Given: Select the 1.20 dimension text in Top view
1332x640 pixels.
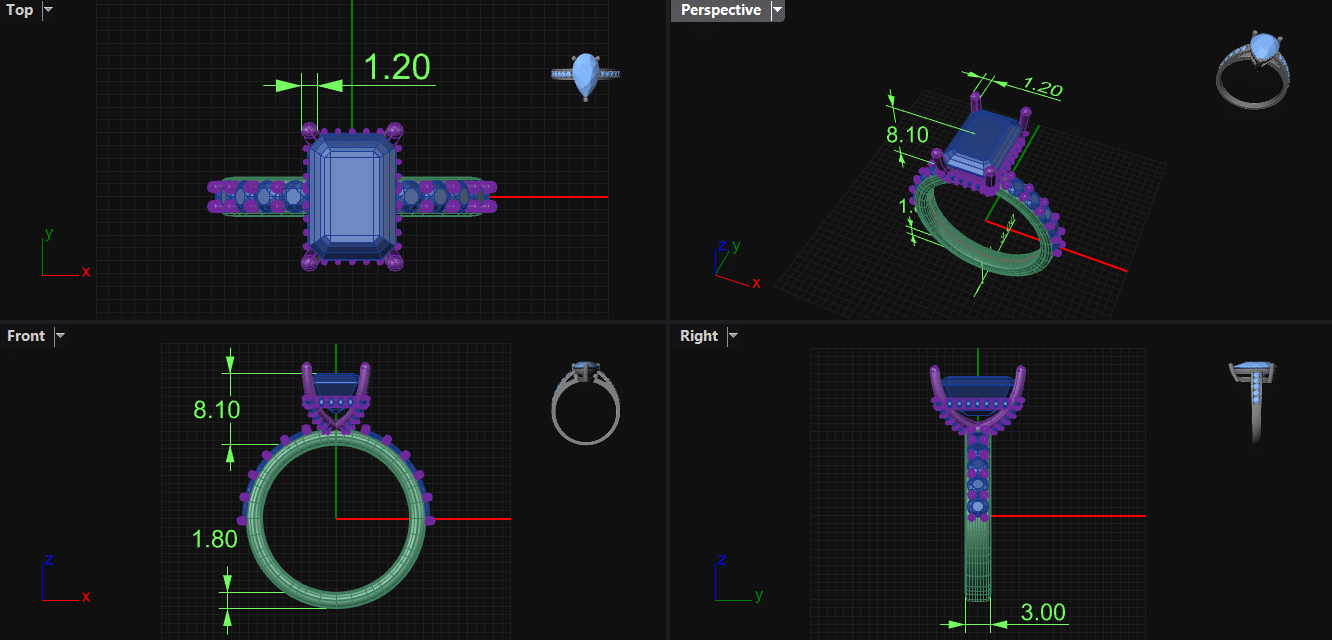Looking at the screenshot, I should click(396, 67).
